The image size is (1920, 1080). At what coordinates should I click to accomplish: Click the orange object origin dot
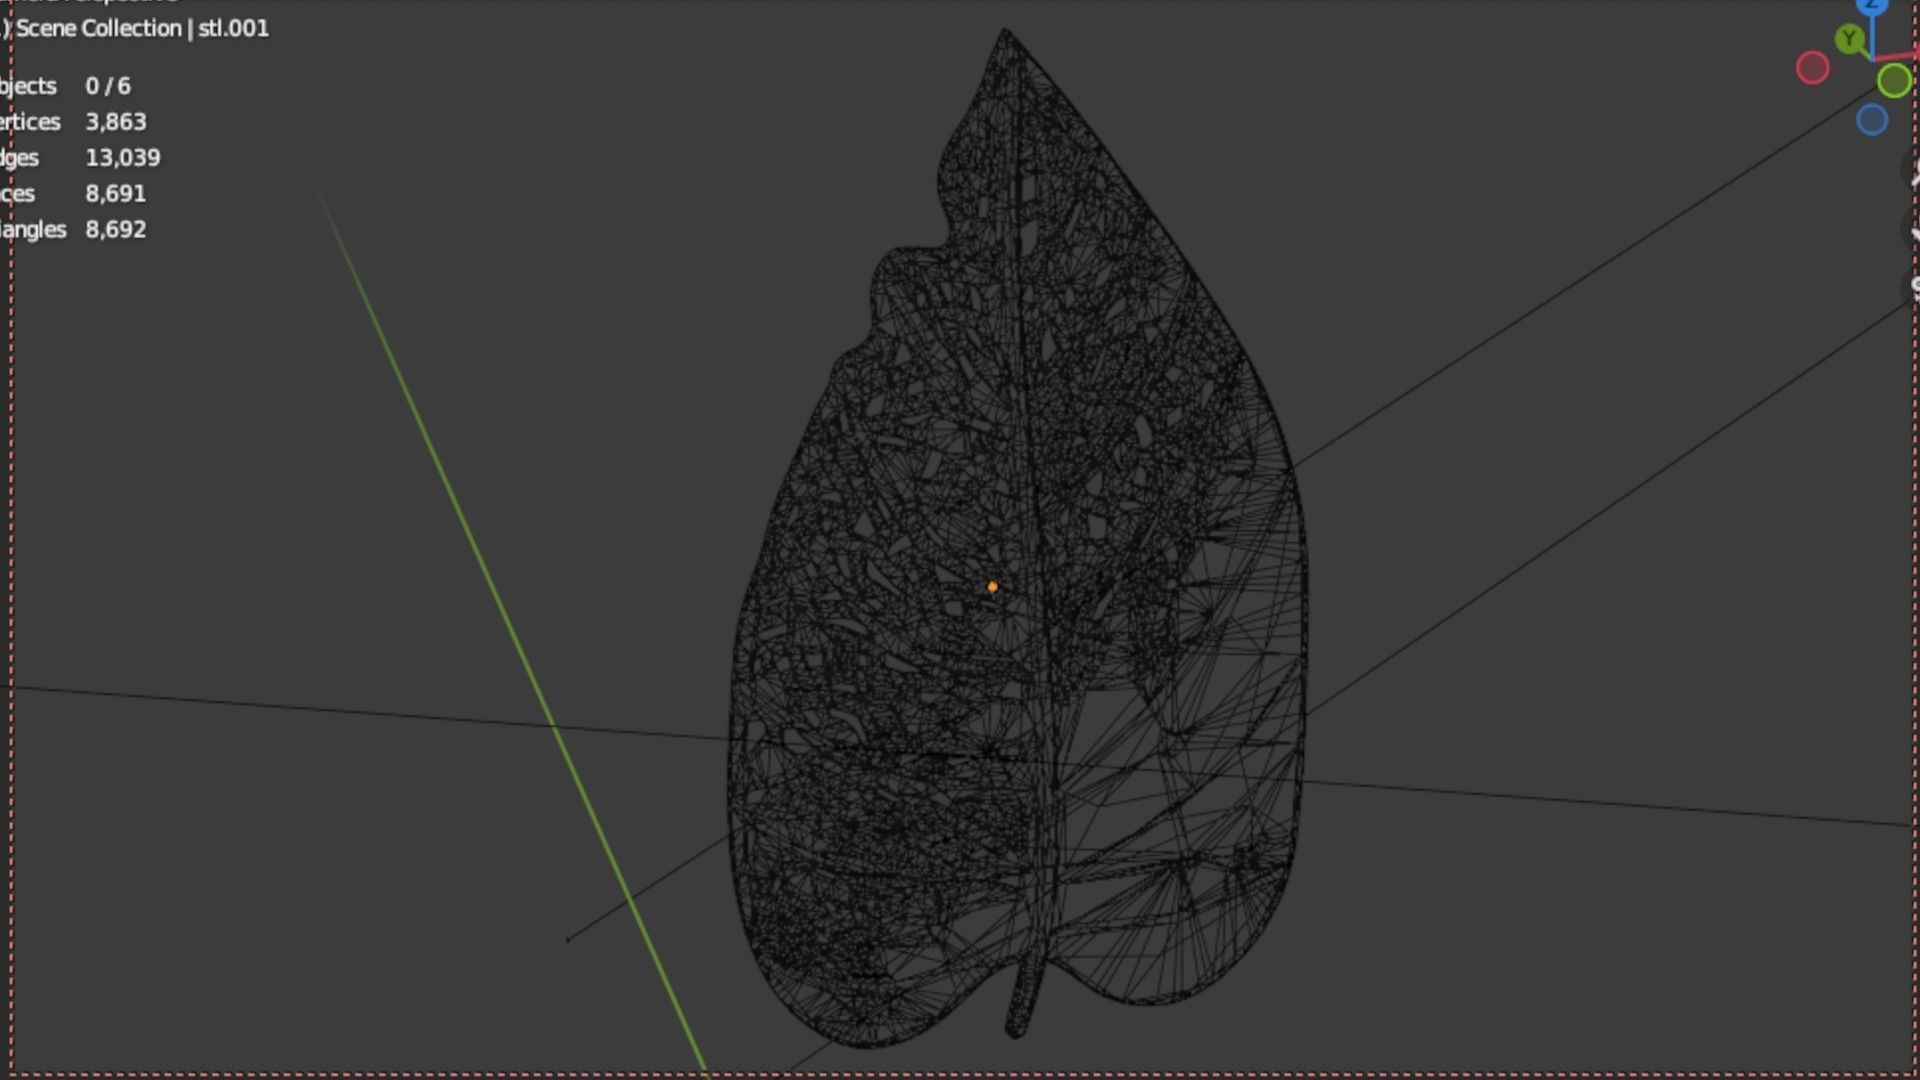tap(992, 587)
